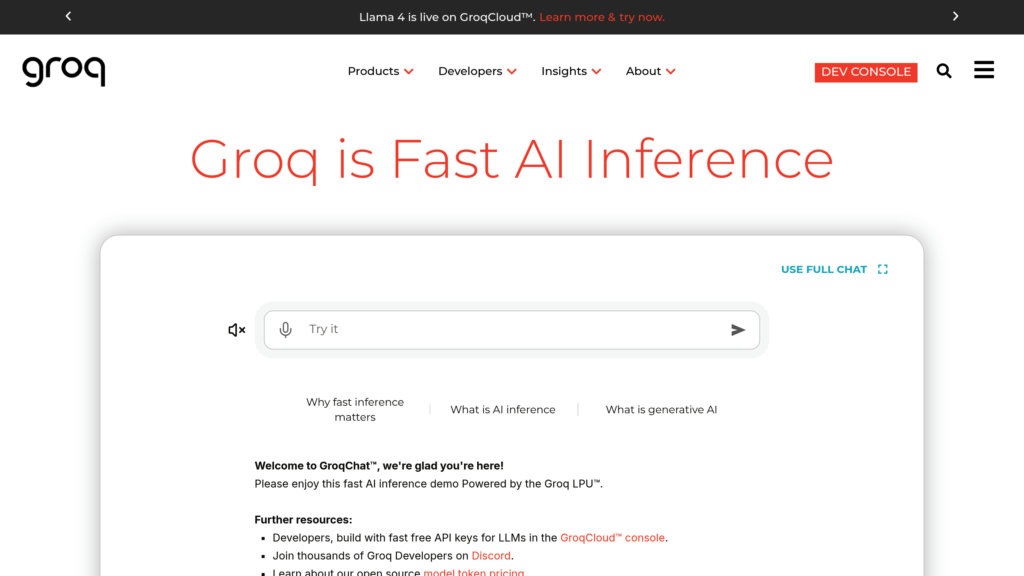
Task: Expand the Products dropdown chevron
Action: (409, 71)
